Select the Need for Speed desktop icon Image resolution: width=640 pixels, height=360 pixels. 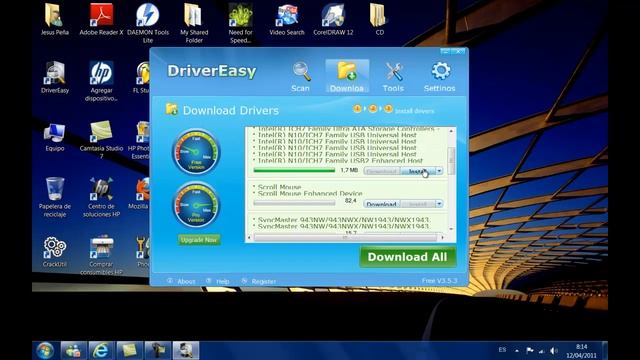[240, 24]
